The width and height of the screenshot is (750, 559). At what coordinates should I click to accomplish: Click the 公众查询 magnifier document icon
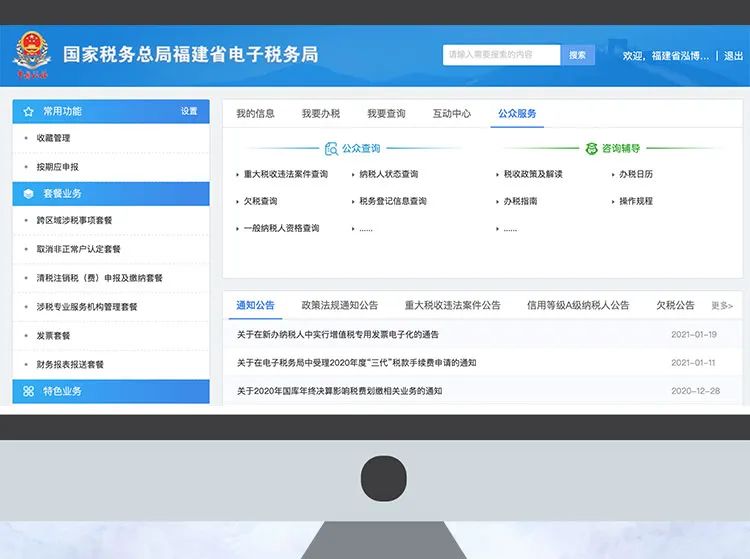(x=331, y=149)
